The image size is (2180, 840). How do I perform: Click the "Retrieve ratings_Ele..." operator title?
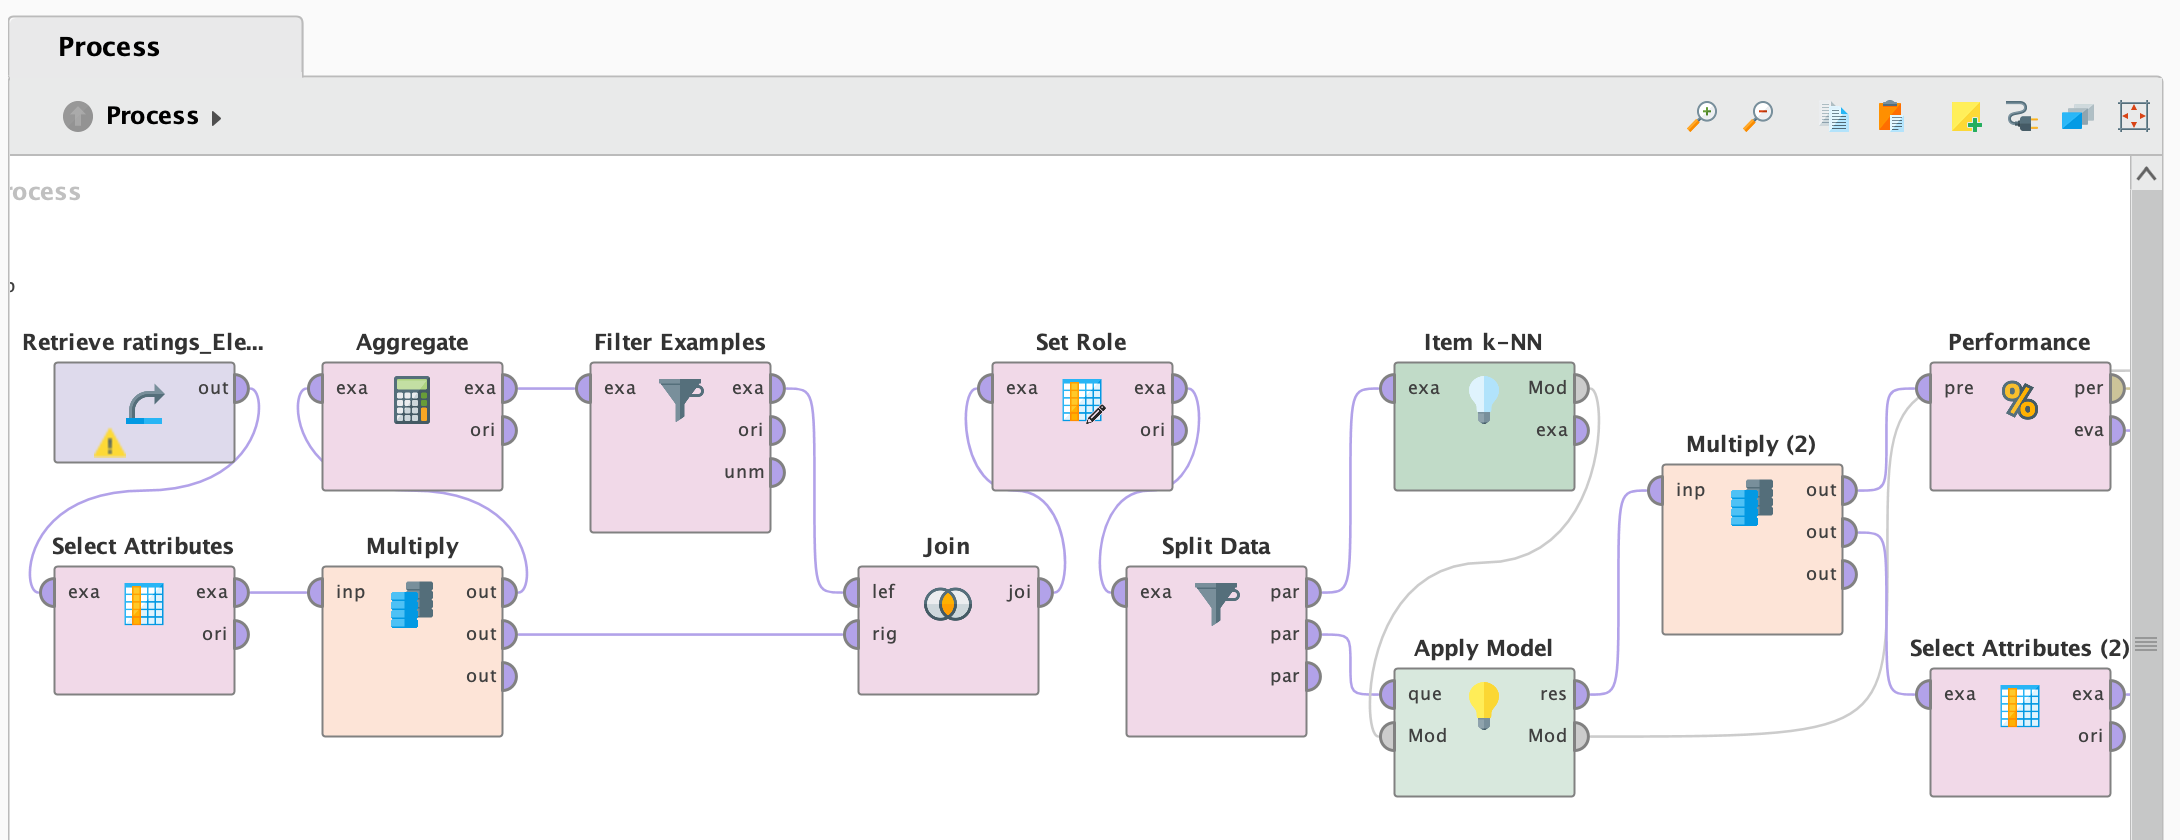(143, 342)
